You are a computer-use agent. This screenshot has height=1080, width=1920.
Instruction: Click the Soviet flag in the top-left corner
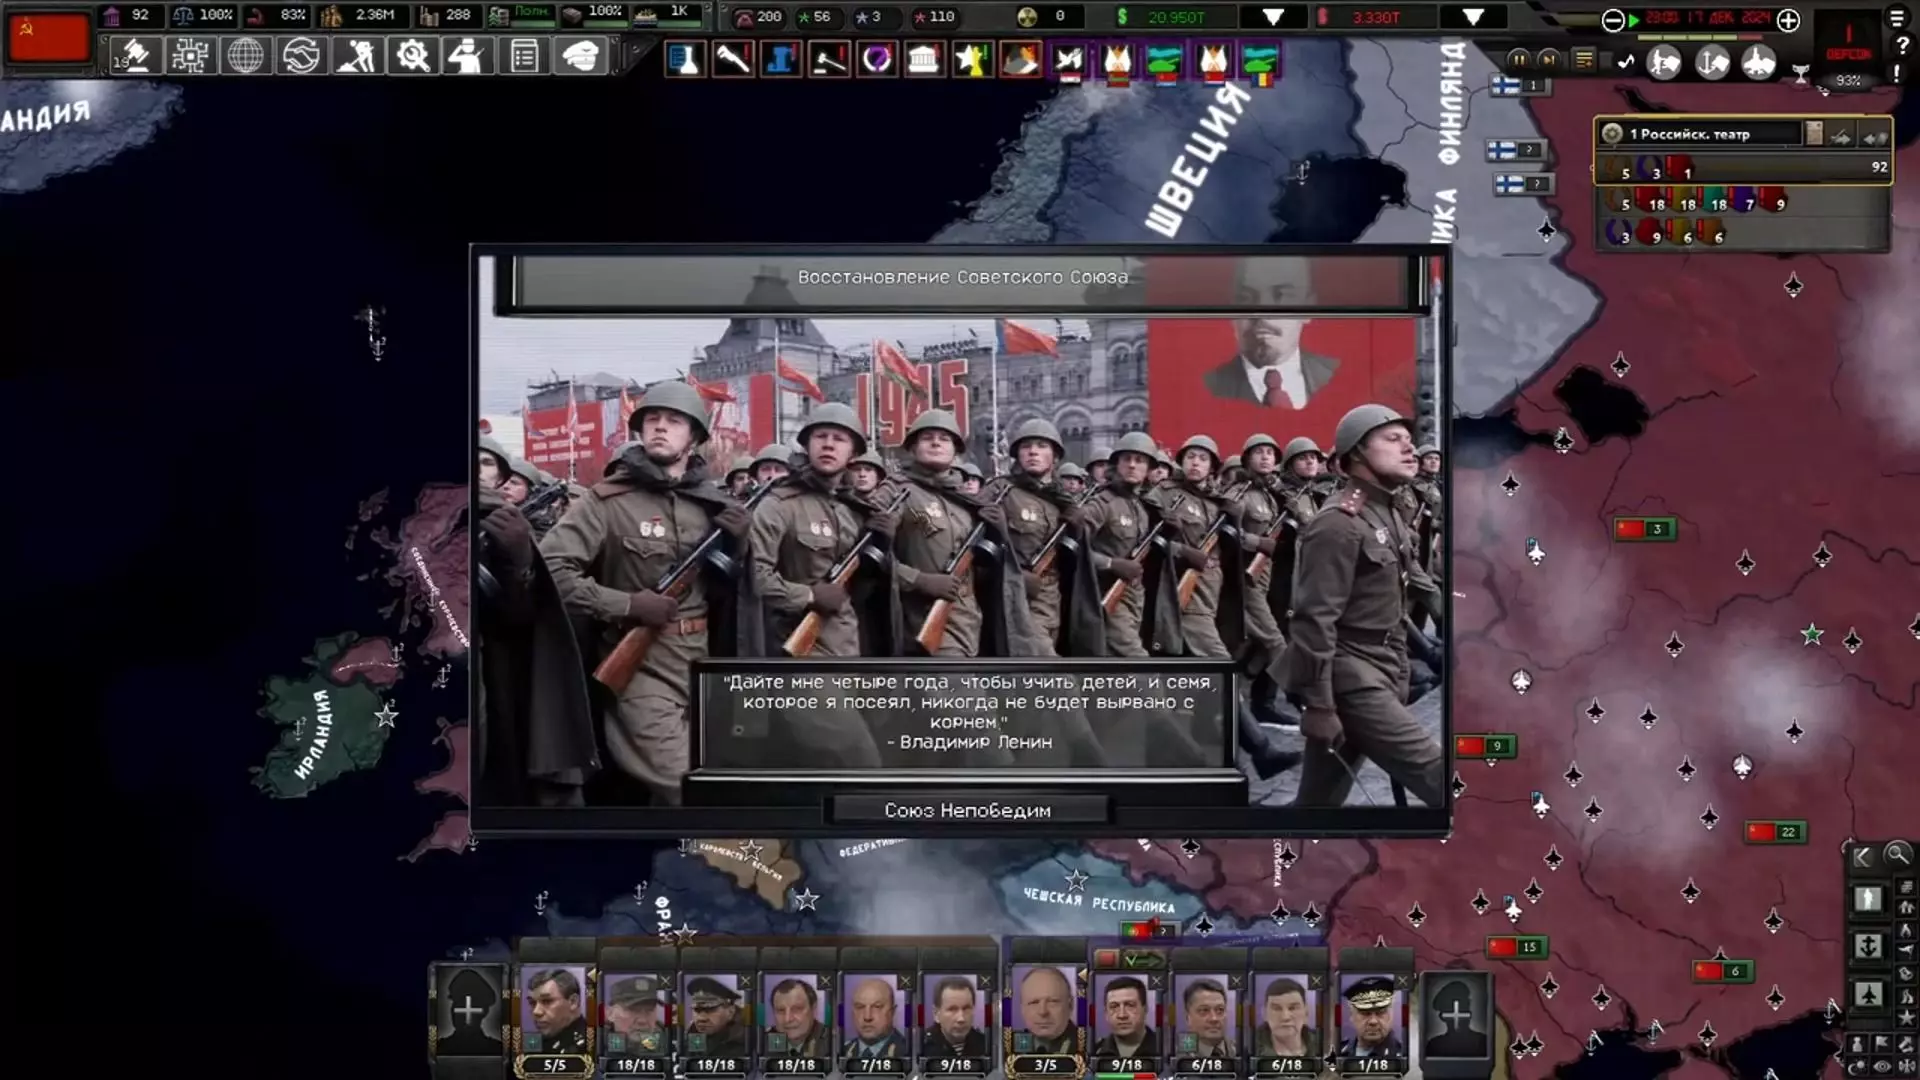[48, 36]
